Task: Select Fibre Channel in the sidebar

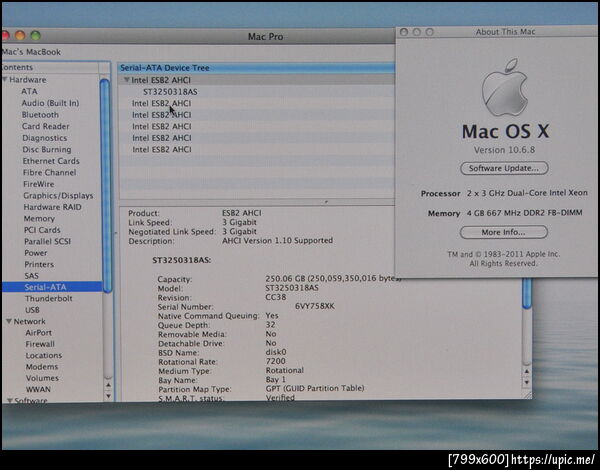Action: point(49,172)
